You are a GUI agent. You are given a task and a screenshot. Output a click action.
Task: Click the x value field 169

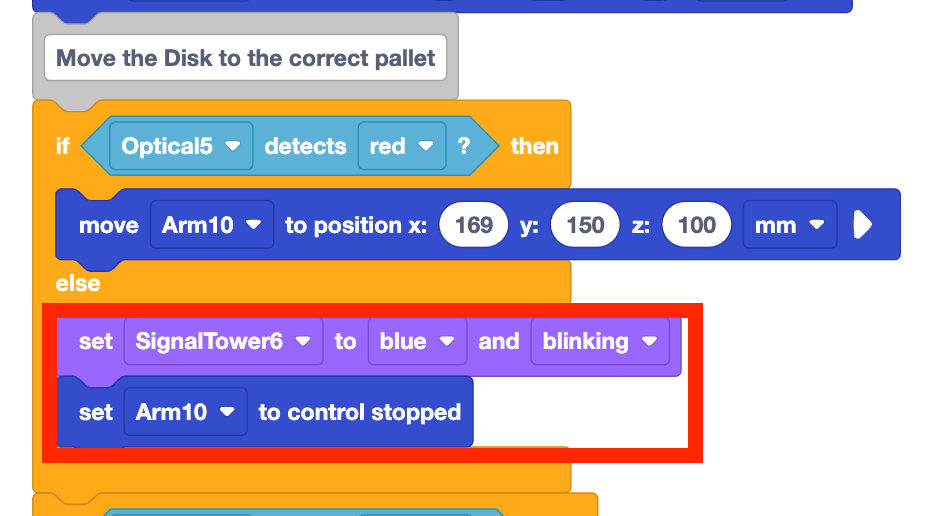(473, 225)
